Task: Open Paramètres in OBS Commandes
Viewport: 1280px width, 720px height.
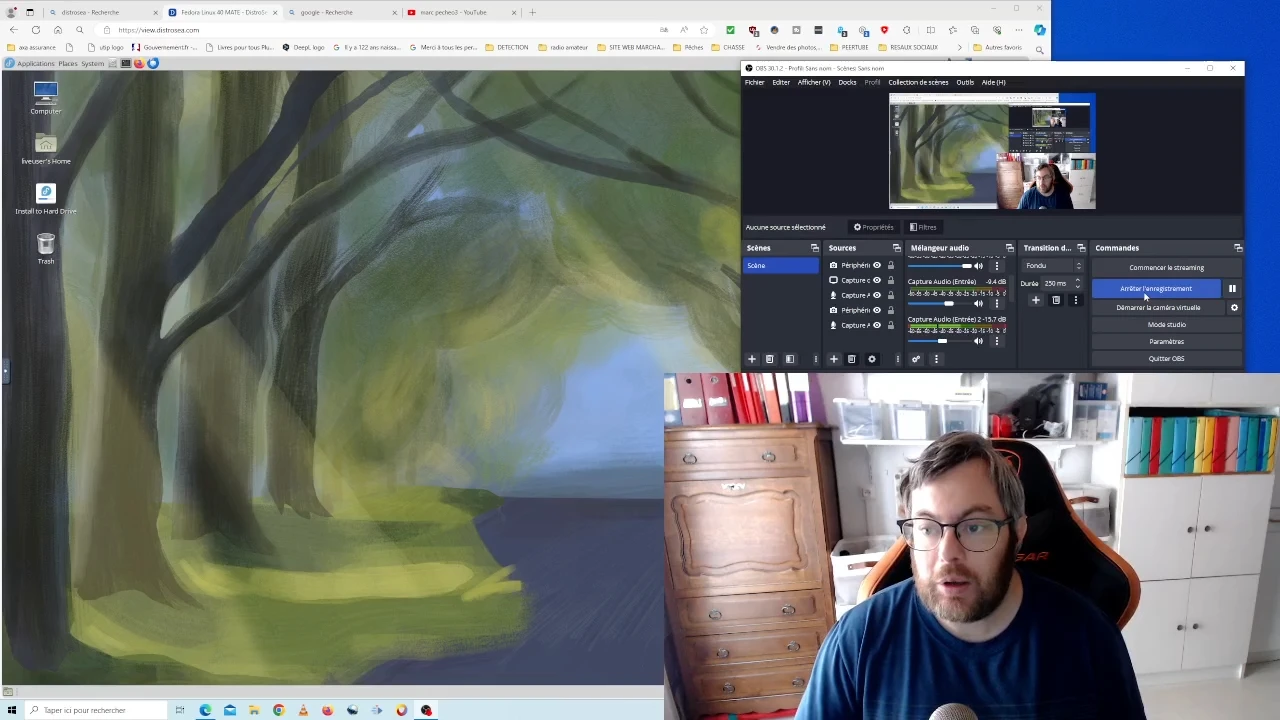Action: point(1166,342)
